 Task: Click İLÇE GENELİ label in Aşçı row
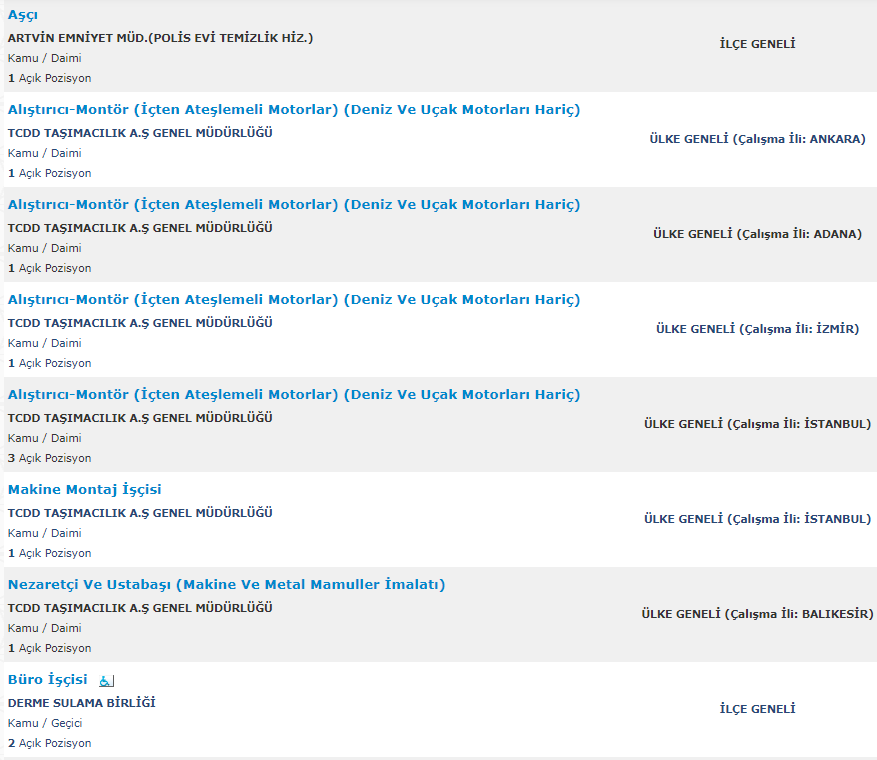(757, 44)
